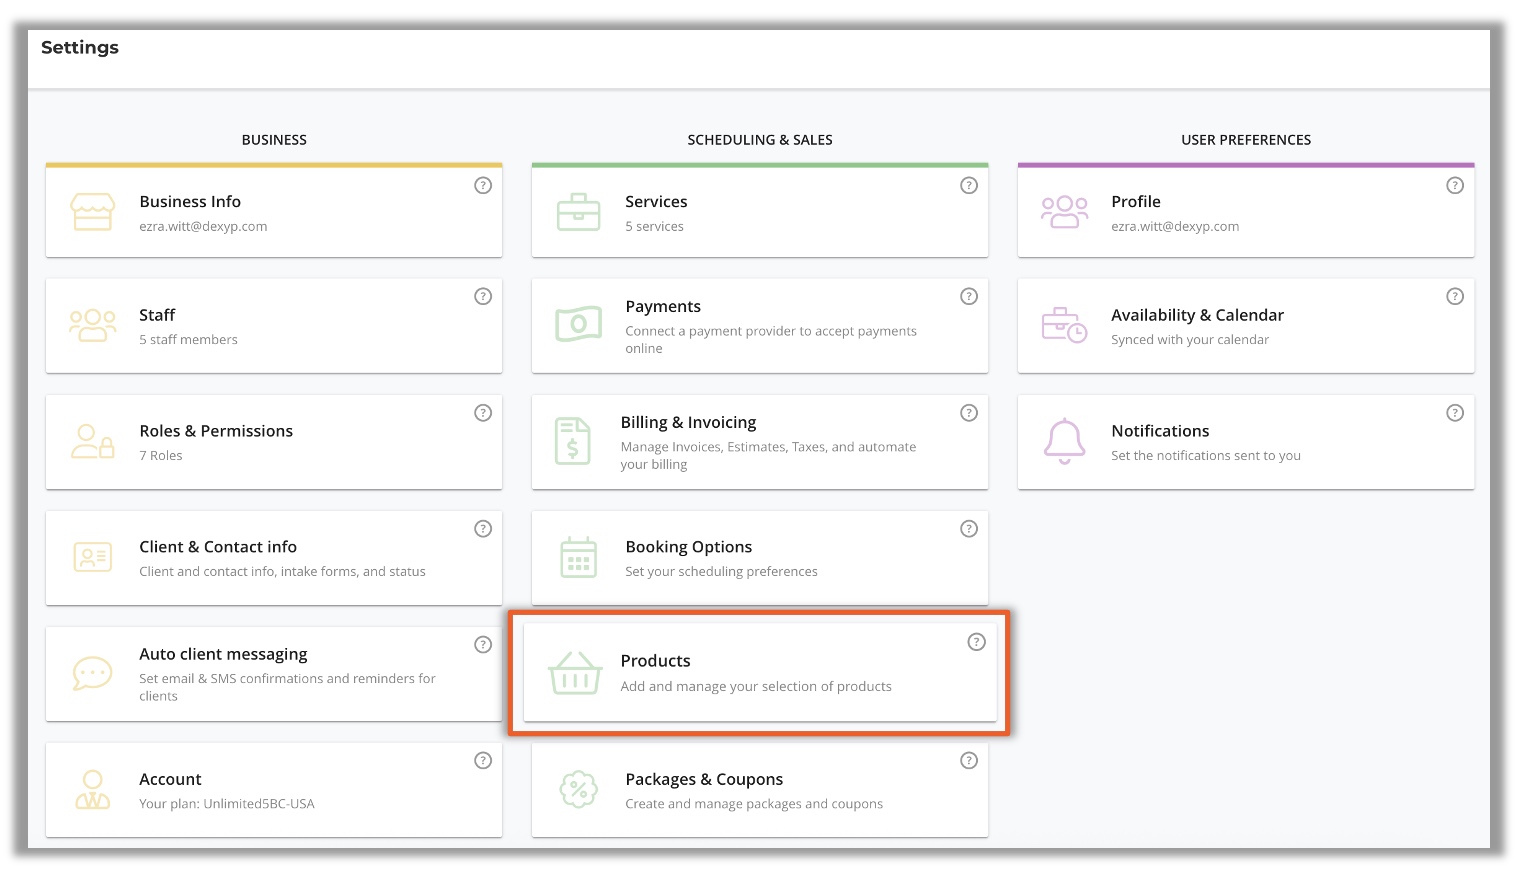Image resolution: width=1522 pixels, height=876 pixels.
Task: Select the Profile settings title
Action: (x=1135, y=202)
